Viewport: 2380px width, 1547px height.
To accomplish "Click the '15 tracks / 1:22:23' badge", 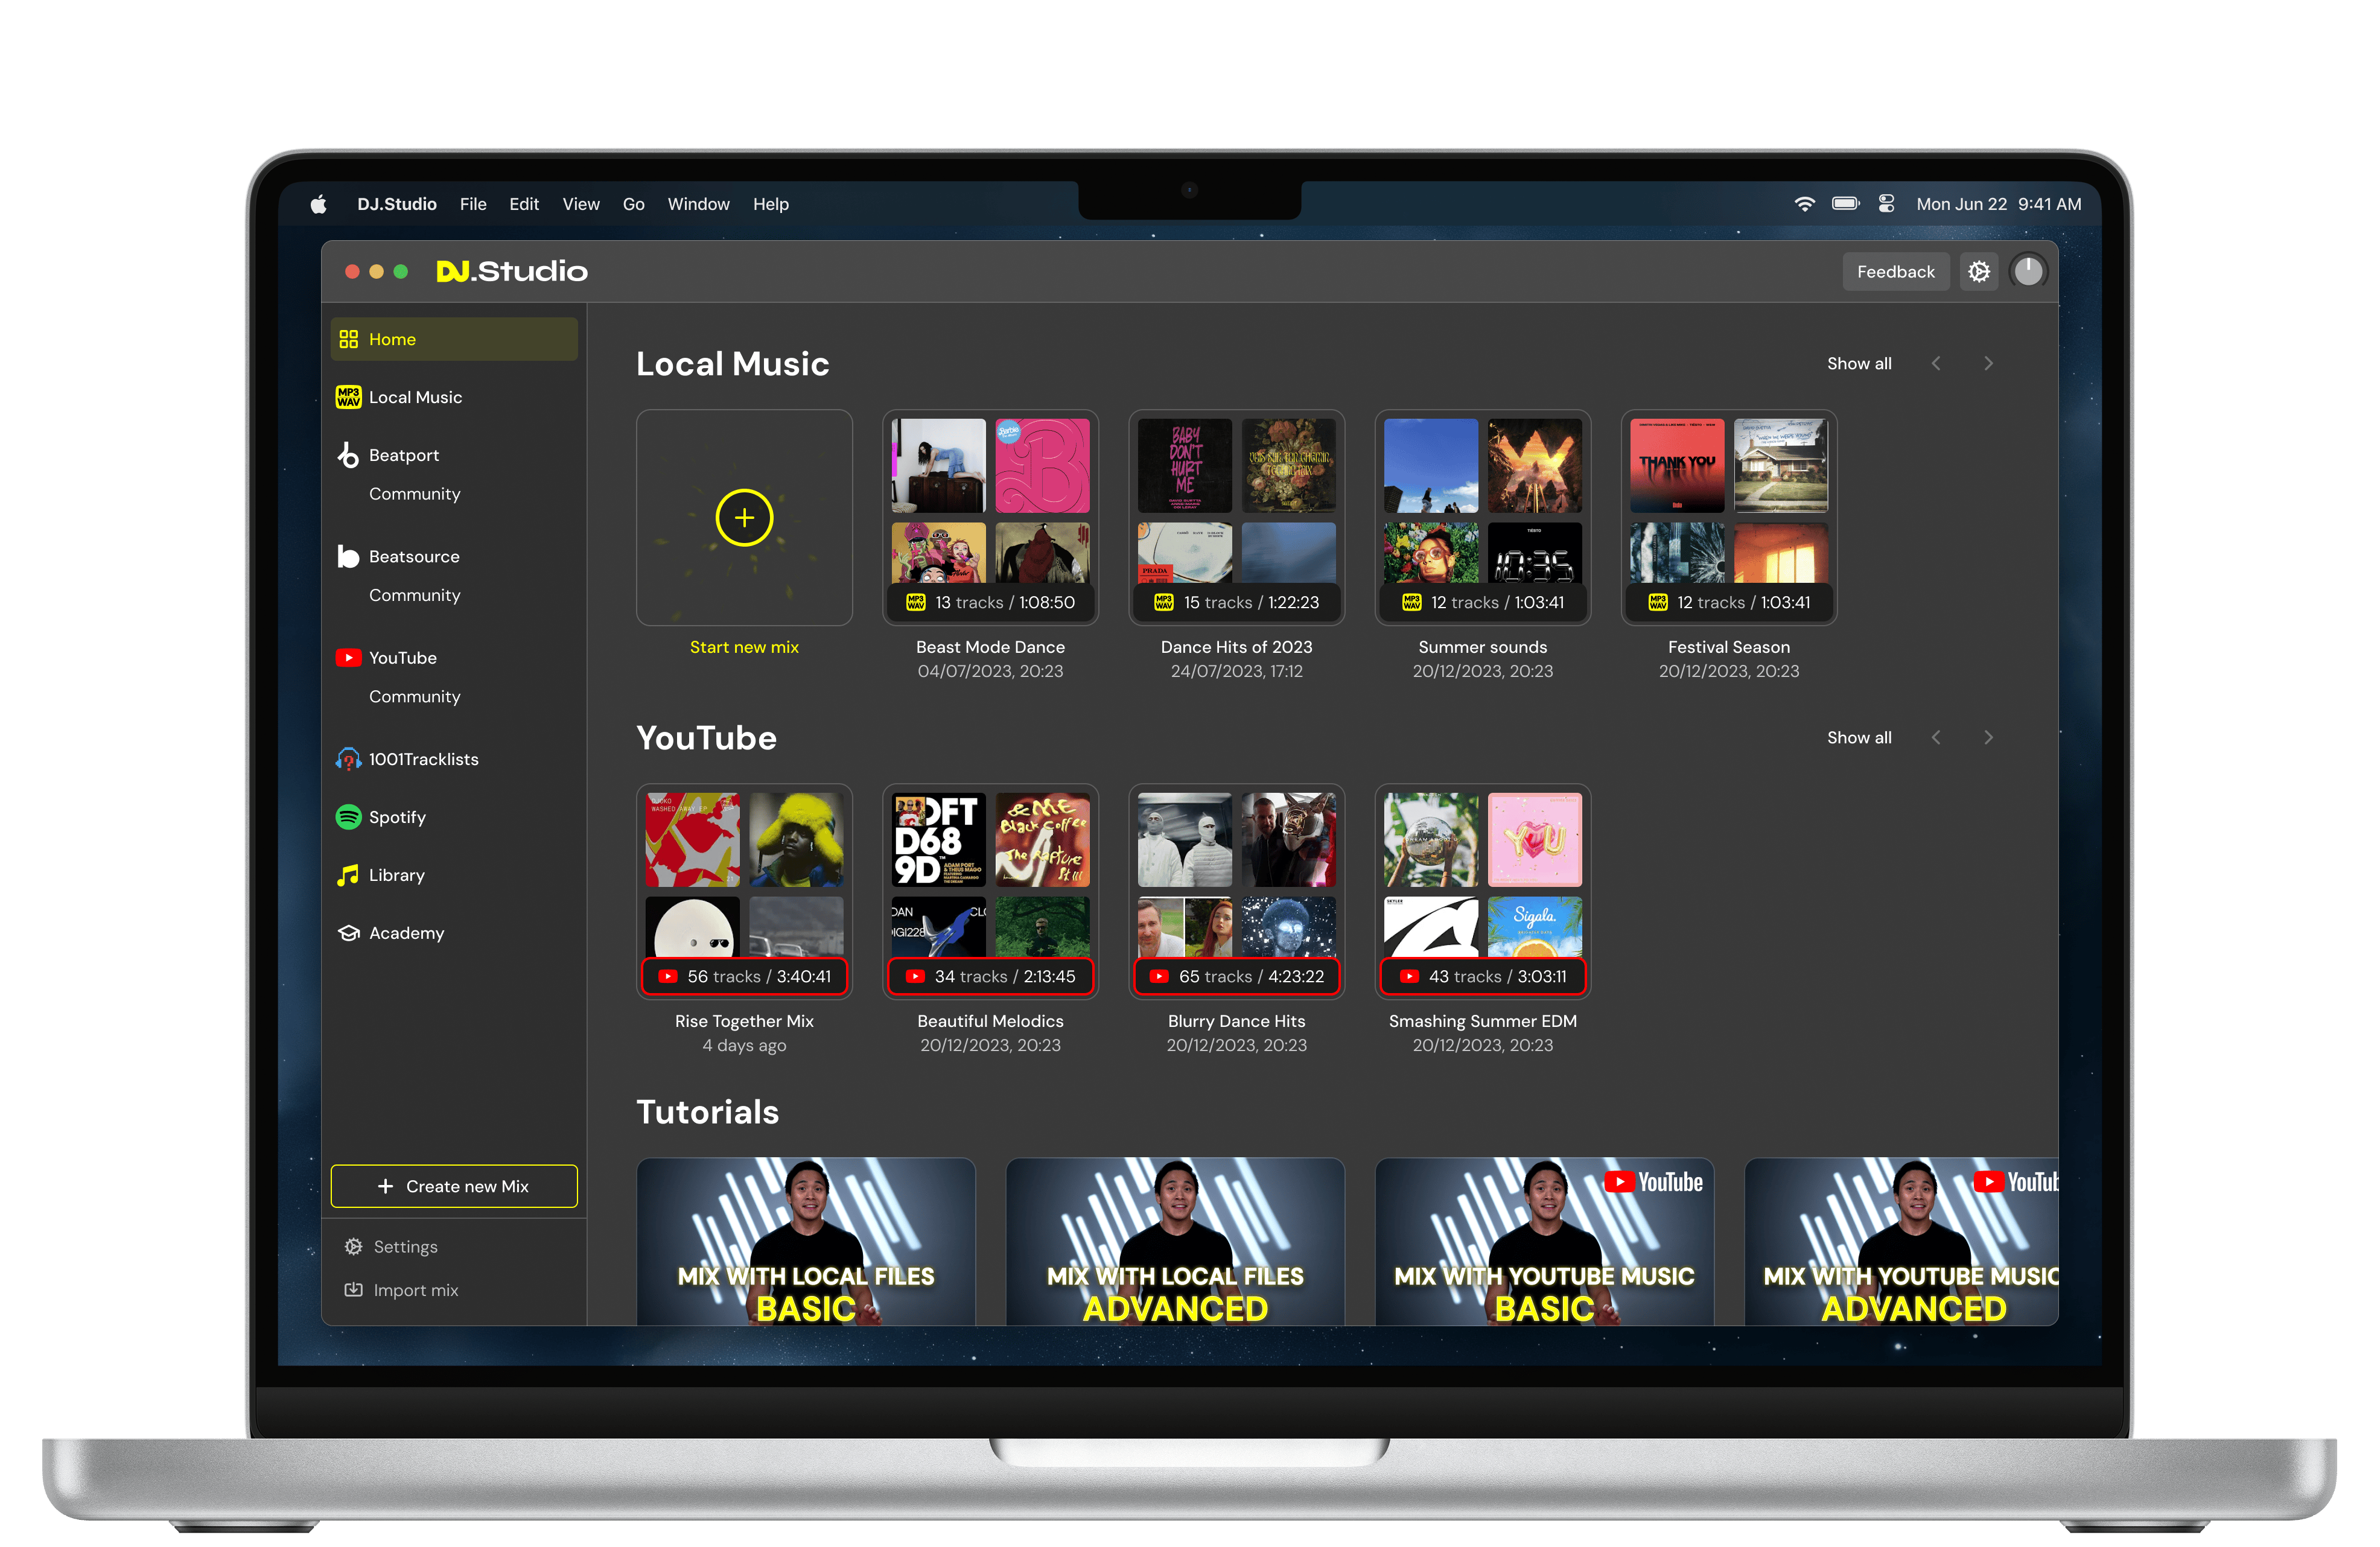I will click(1236, 603).
